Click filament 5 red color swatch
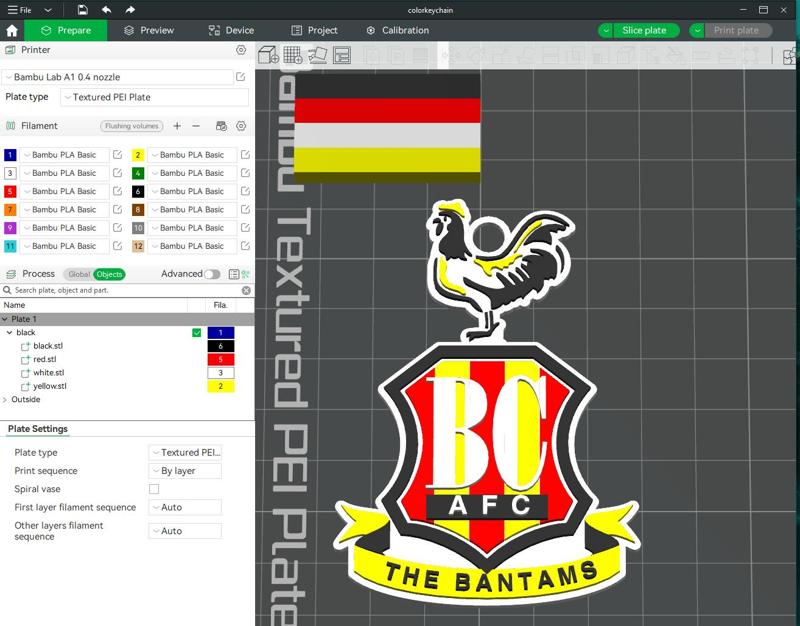The height and width of the screenshot is (626, 800). click(x=10, y=191)
